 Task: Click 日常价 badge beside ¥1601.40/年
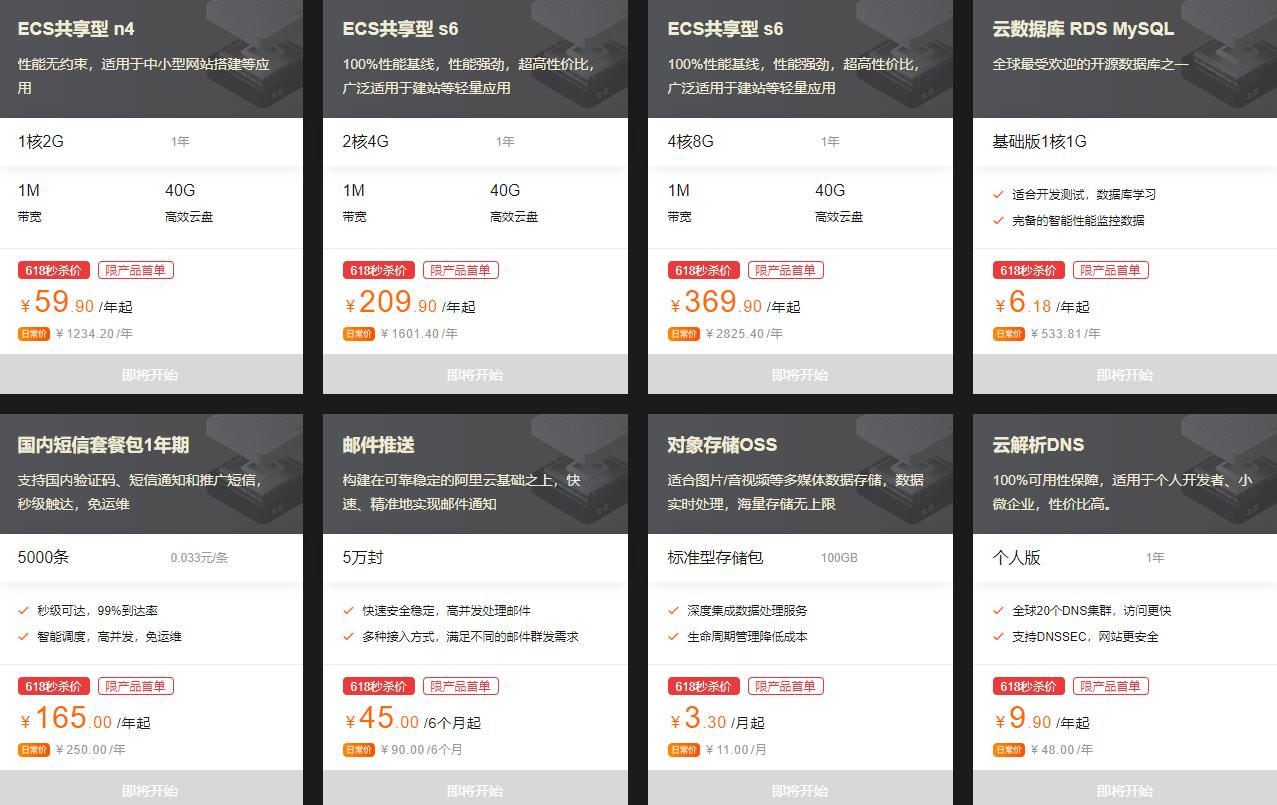pyautogui.click(x=359, y=334)
